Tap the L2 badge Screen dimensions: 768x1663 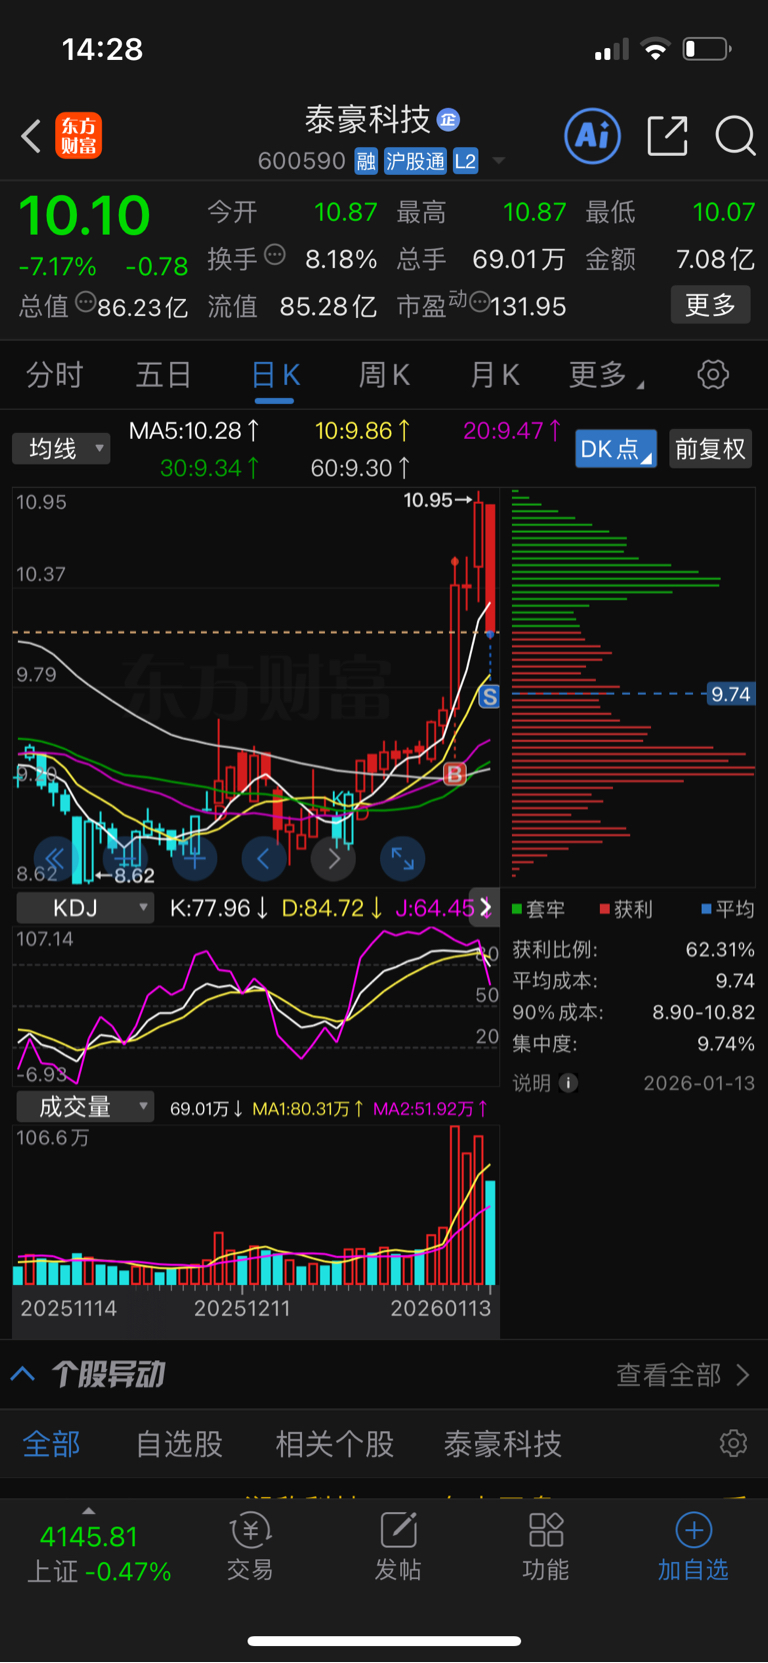(466, 161)
